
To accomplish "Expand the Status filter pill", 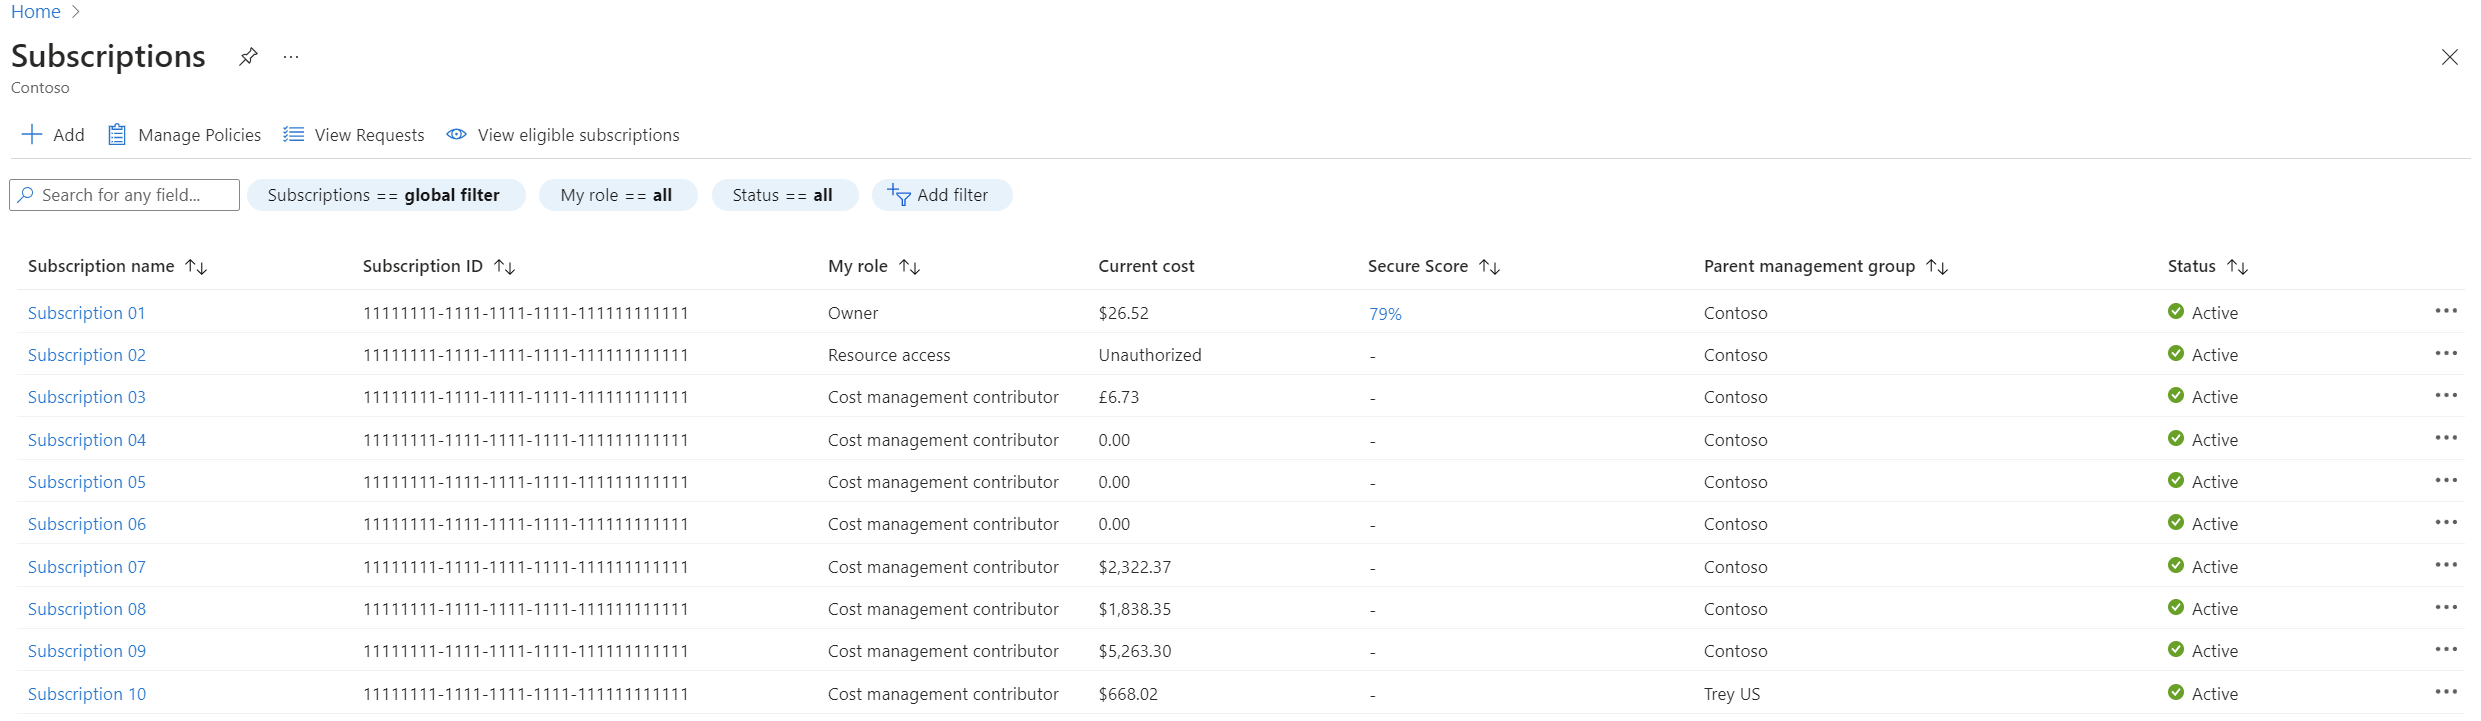I will (x=783, y=195).
